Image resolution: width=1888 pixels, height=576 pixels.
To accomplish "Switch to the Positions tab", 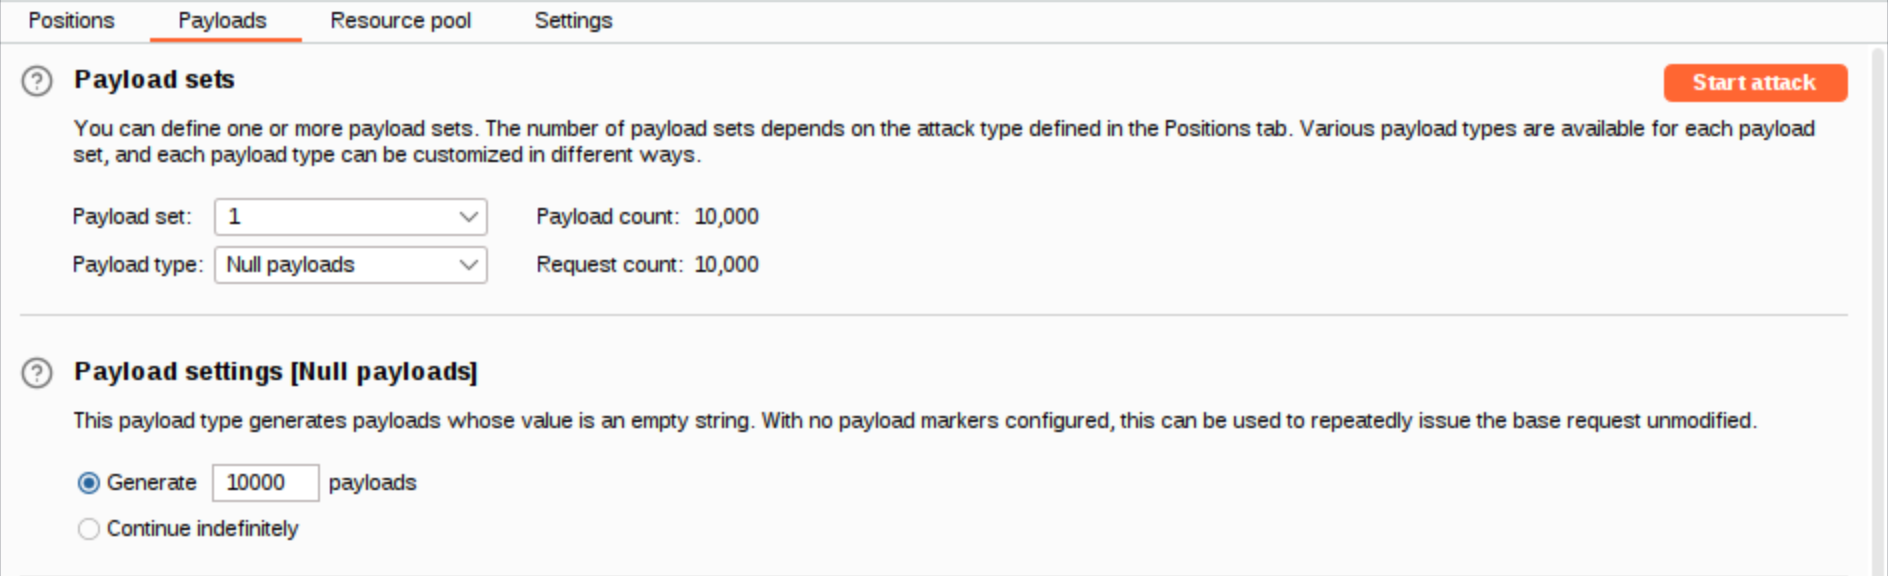I will [71, 21].
